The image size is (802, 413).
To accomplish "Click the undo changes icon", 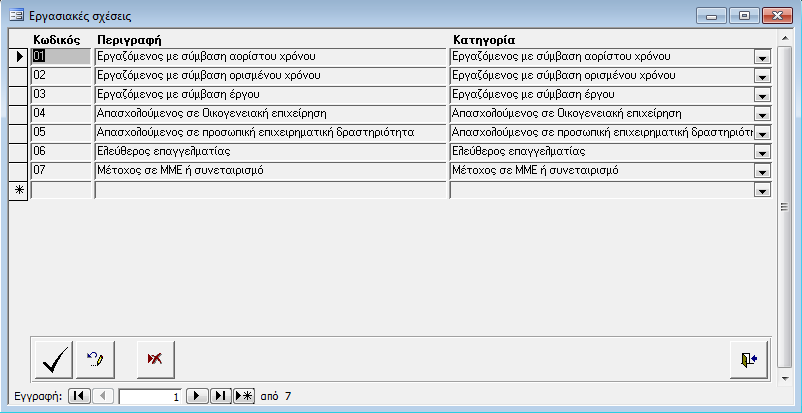I will [97, 359].
